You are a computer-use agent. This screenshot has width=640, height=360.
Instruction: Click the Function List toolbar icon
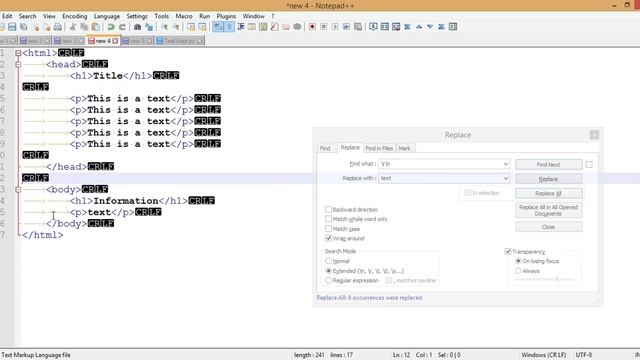pyautogui.click(x=275, y=27)
